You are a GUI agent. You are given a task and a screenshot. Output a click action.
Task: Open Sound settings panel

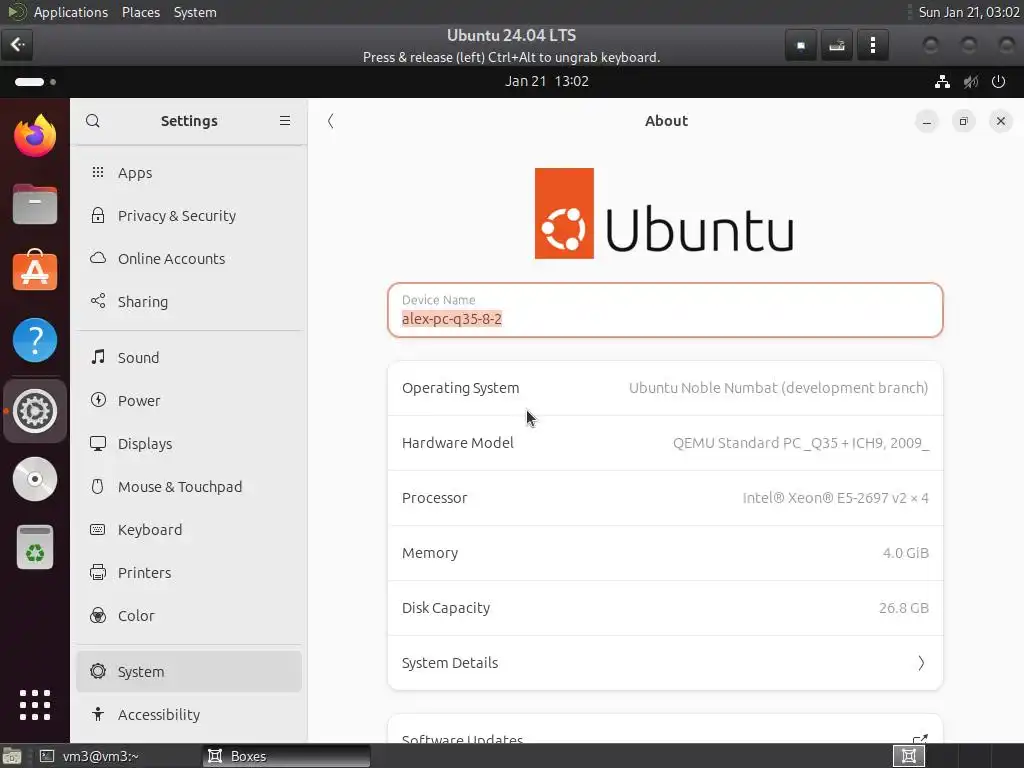189,358
